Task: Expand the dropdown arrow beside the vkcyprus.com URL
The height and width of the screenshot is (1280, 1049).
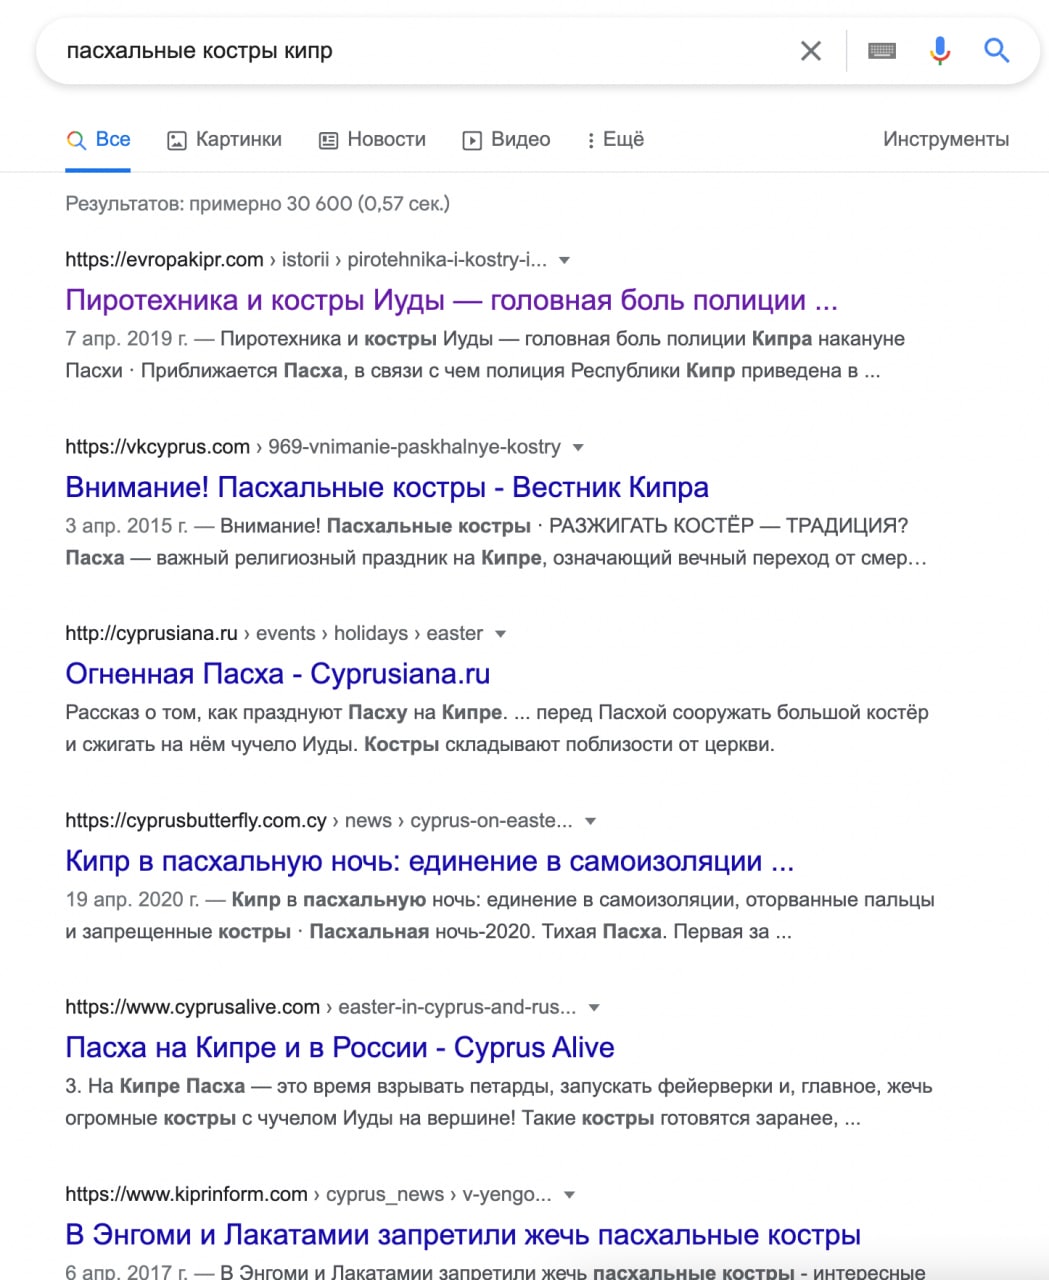Action: pos(578,447)
